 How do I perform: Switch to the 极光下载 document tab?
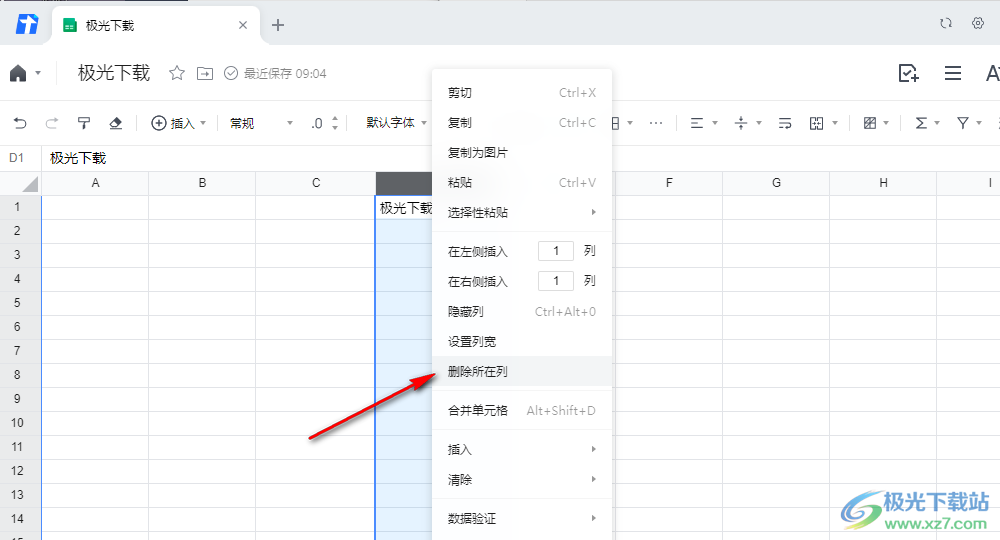tap(156, 26)
